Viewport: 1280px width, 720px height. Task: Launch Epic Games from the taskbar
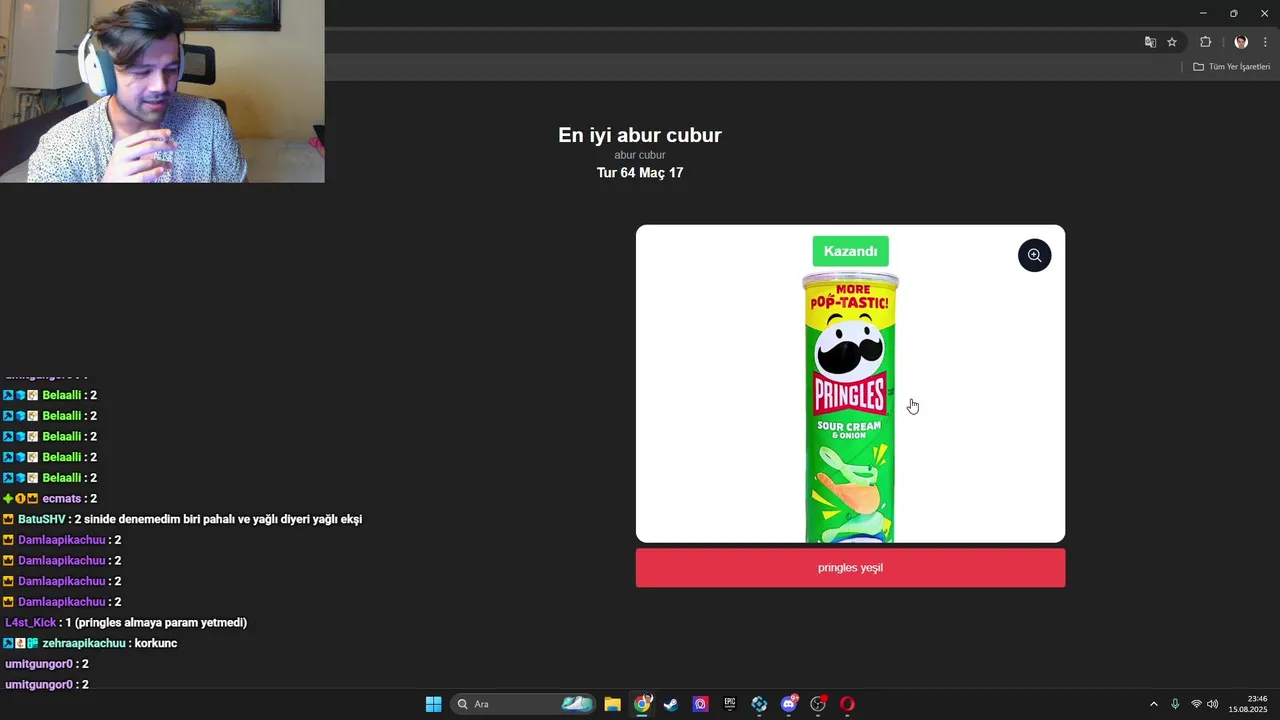[x=730, y=704]
